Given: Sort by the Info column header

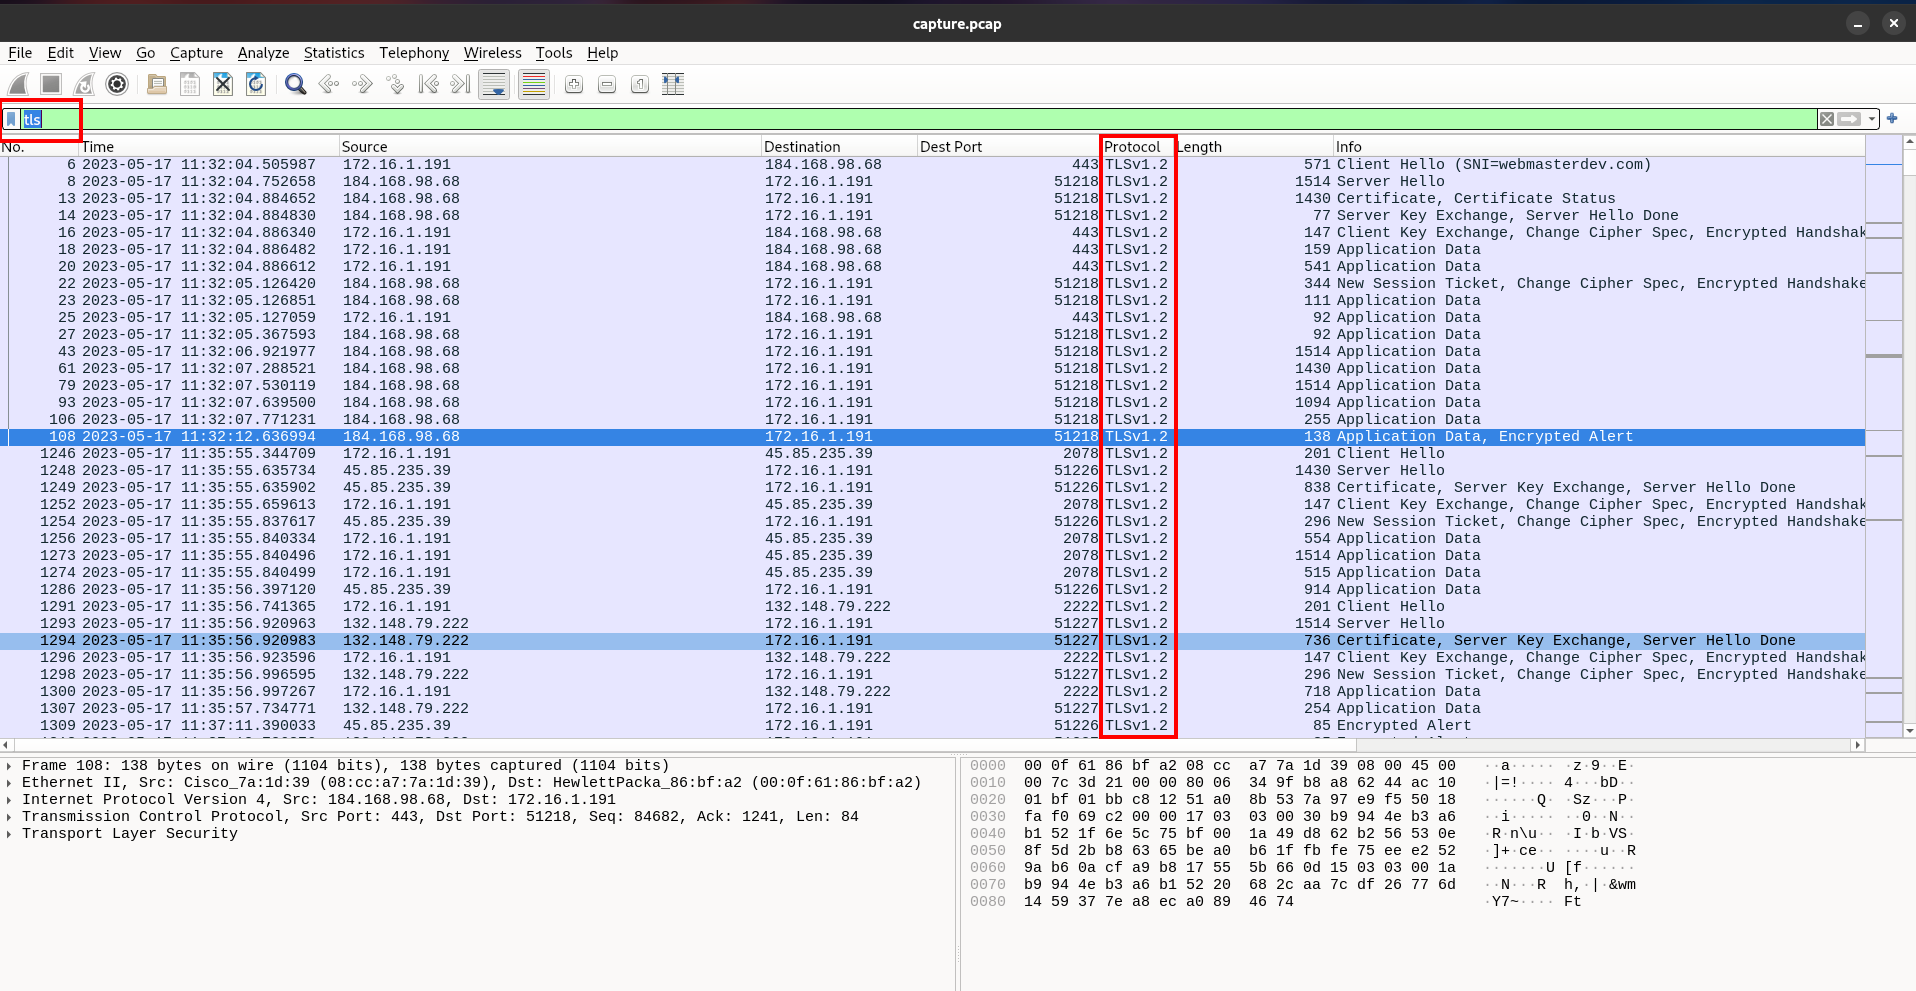Looking at the screenshot, I should pyautogui.click(x=1599, y=147).
